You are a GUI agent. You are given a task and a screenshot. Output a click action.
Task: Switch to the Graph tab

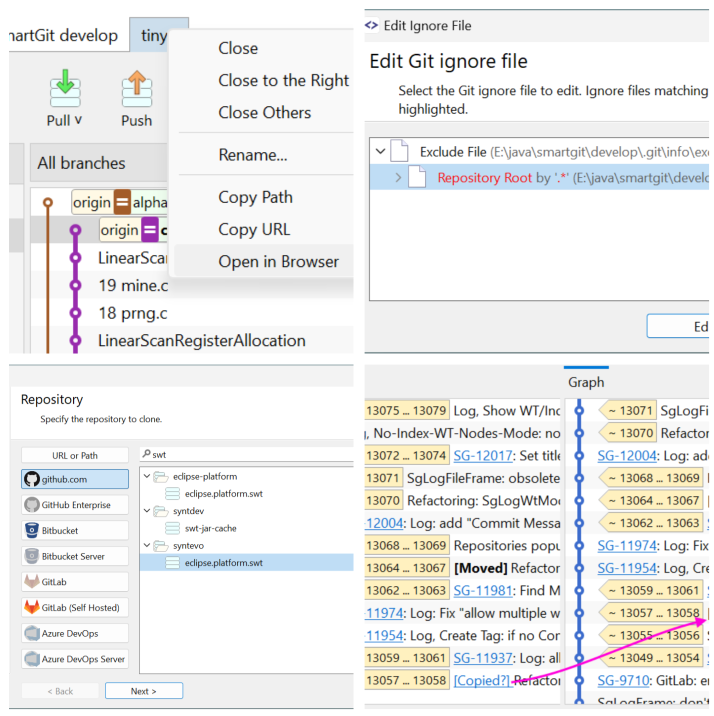click(586, 382)
